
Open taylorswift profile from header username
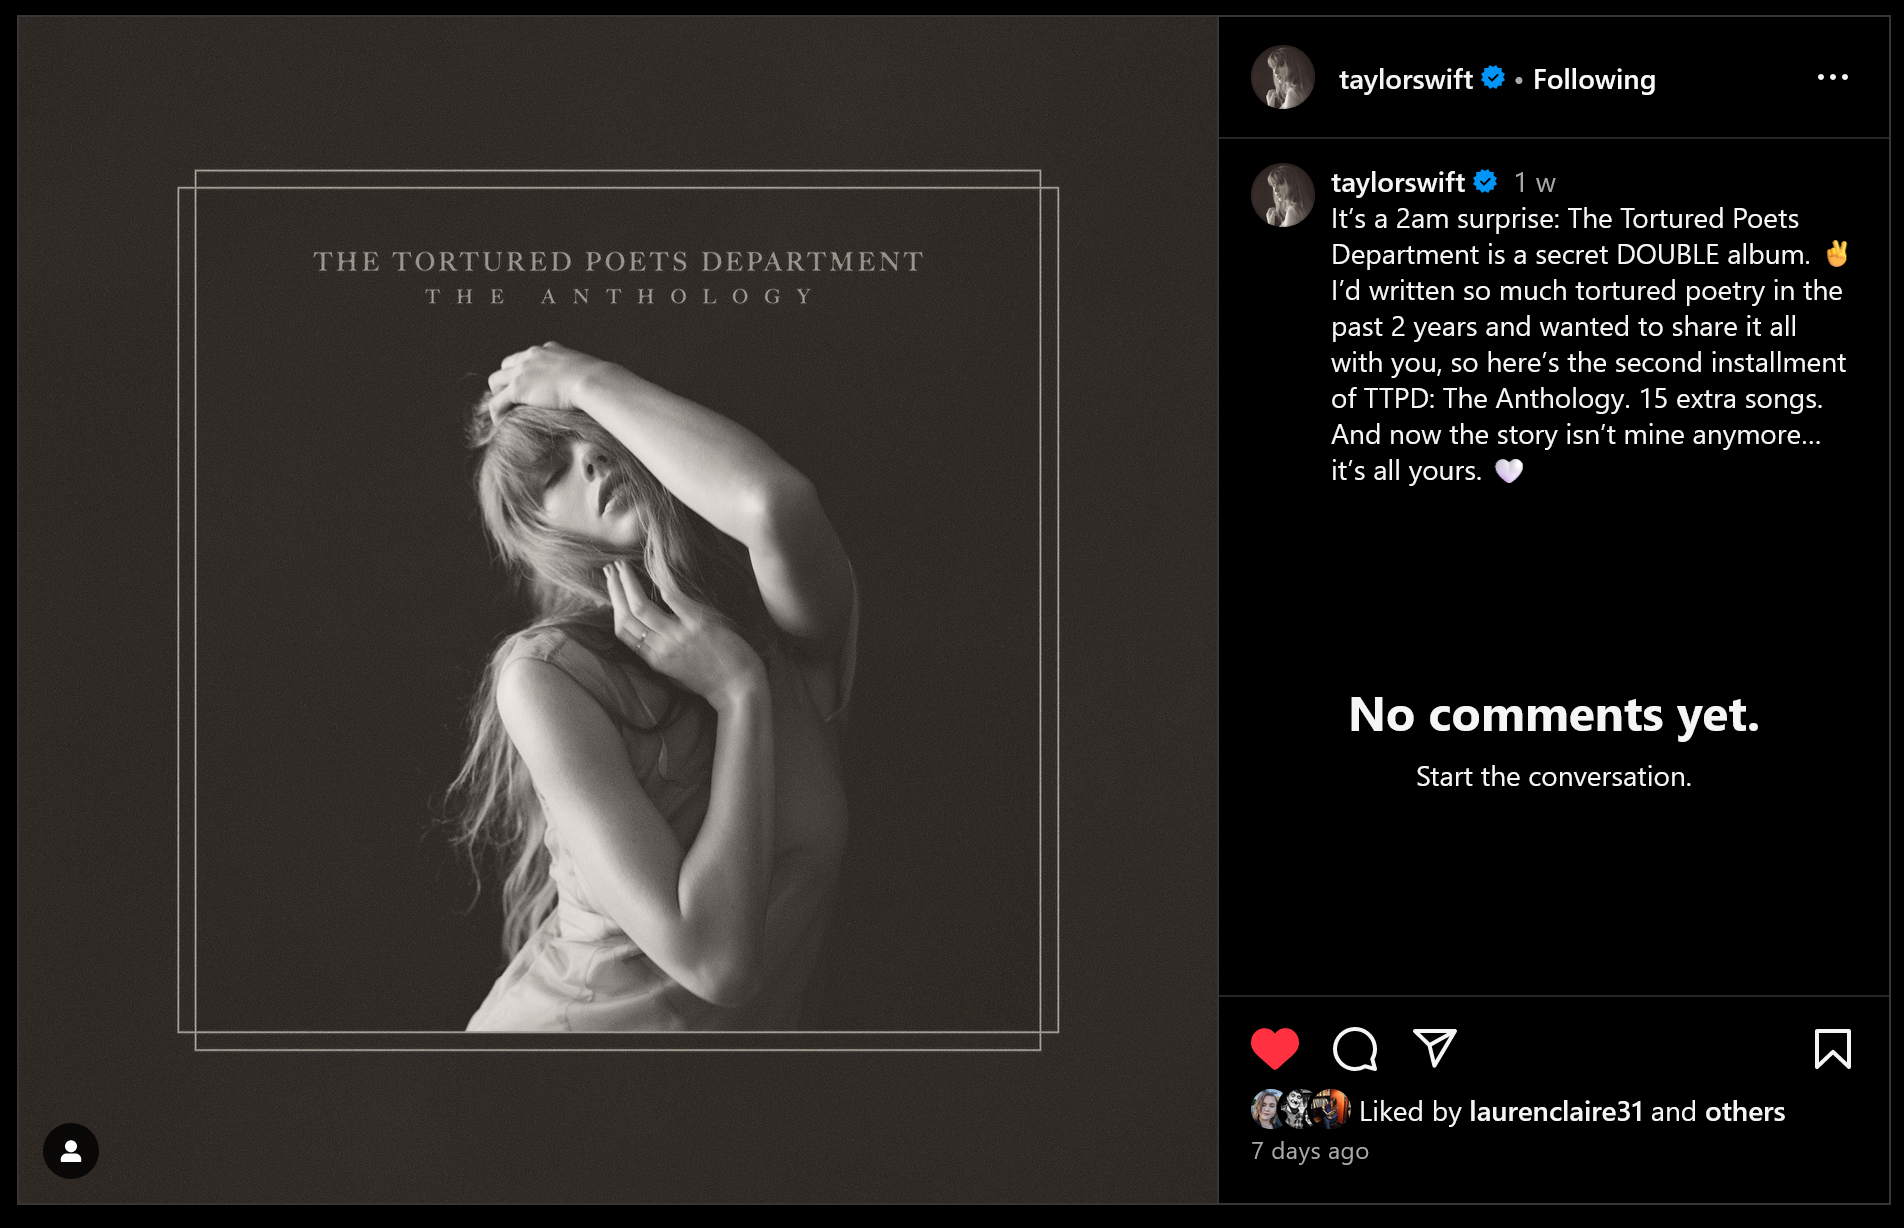[x=1405, y=80]
